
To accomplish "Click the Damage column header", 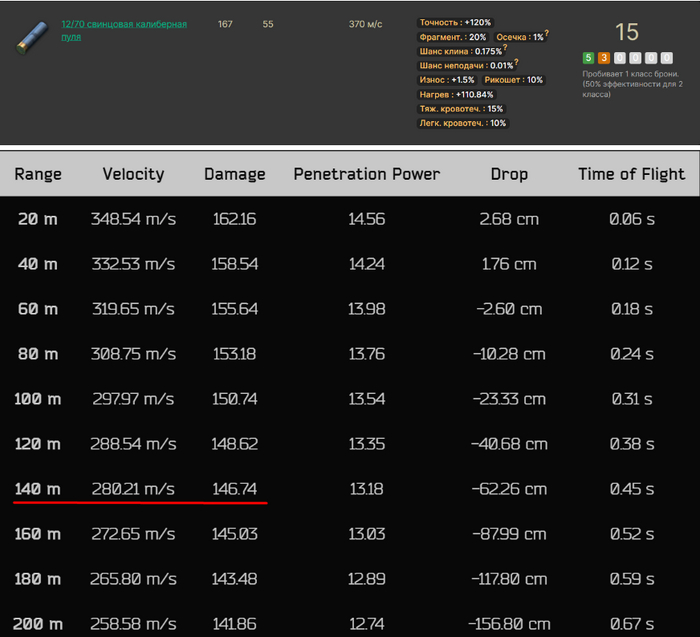I will 235,174.
